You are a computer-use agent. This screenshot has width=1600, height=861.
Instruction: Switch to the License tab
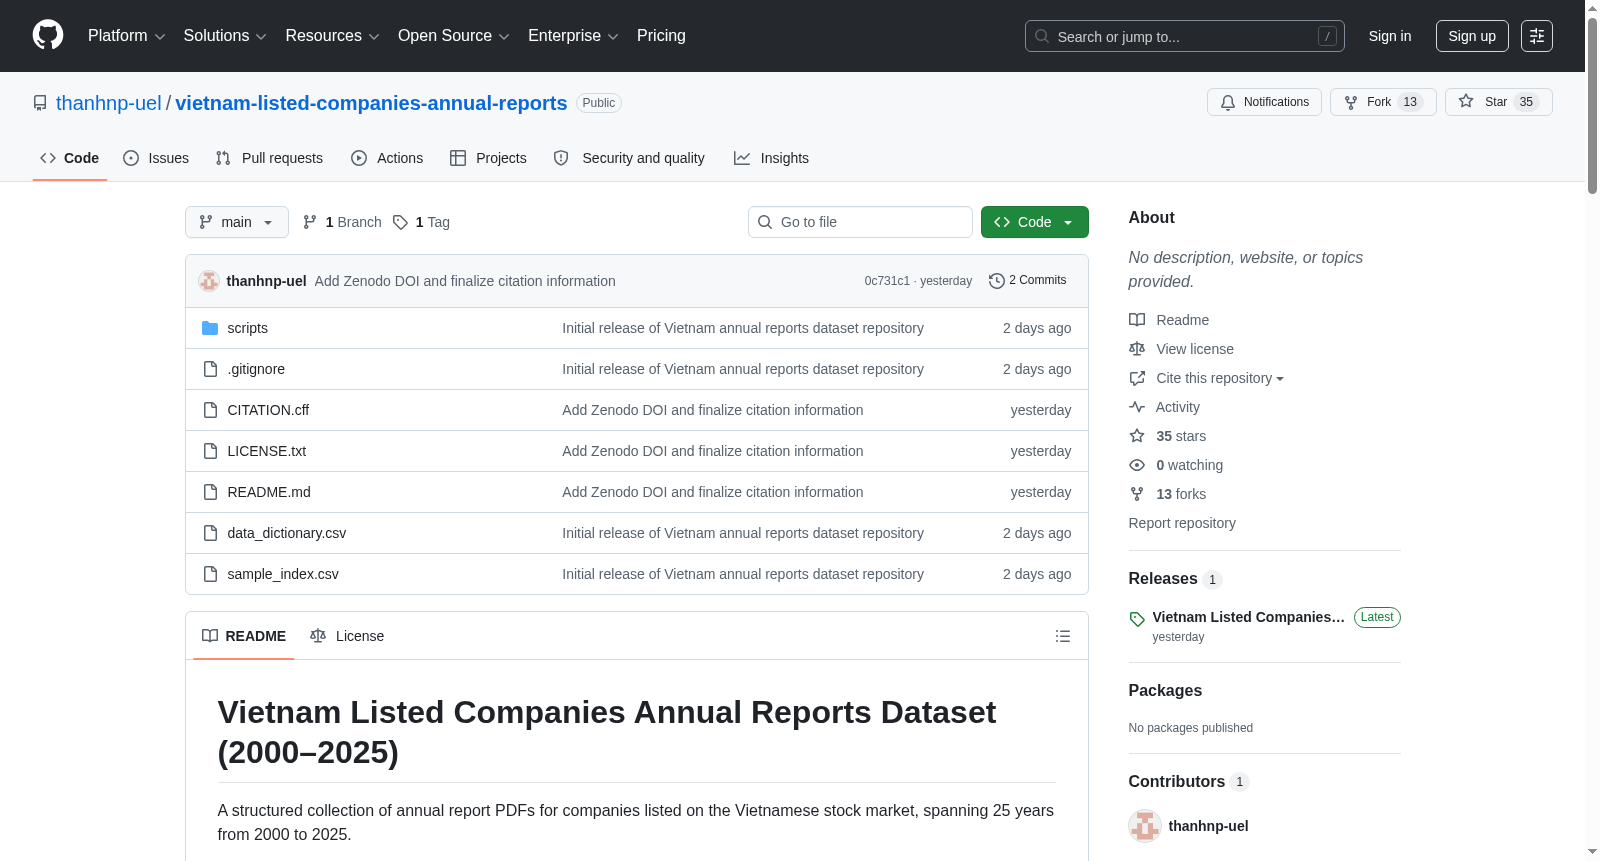coord(347,636)
